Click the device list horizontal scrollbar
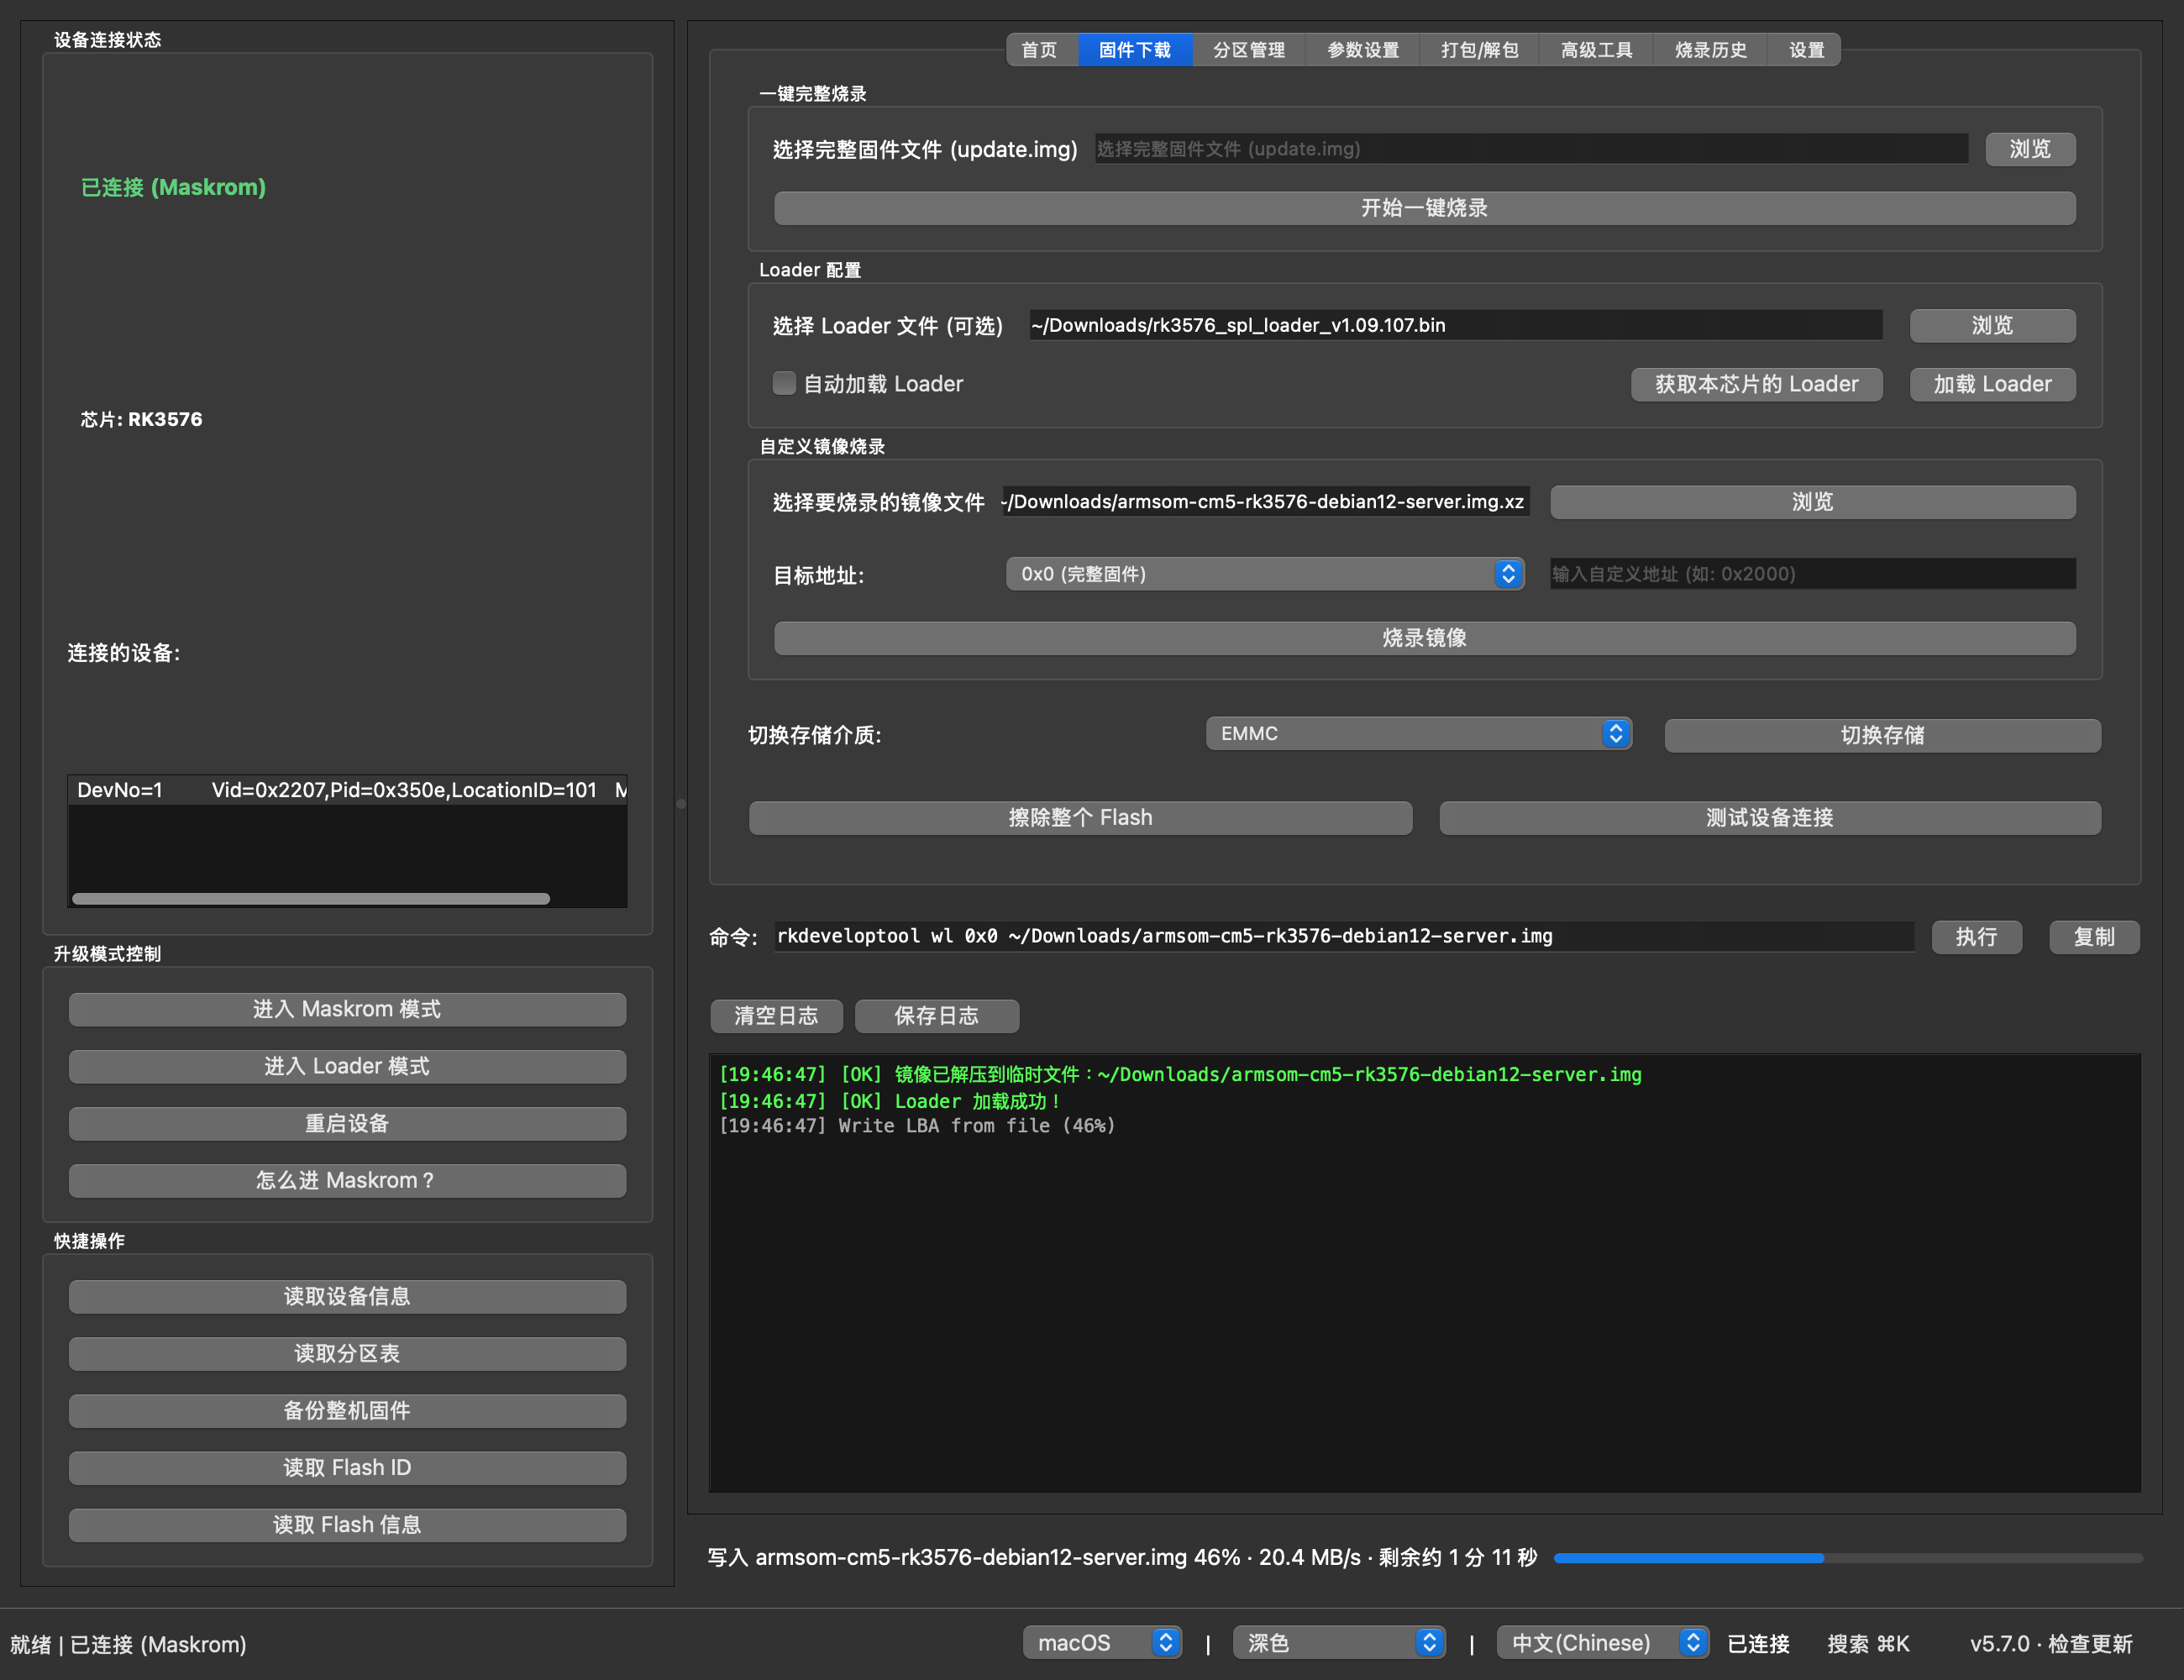The image size is (2184, 1680). click(x=311, y=898)
